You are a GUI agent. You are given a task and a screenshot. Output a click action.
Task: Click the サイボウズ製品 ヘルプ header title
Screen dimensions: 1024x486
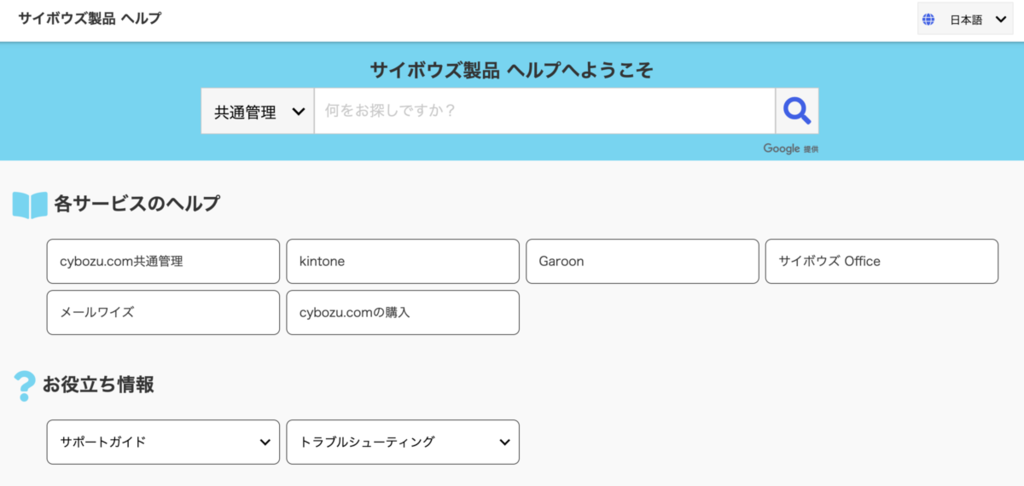89,19
